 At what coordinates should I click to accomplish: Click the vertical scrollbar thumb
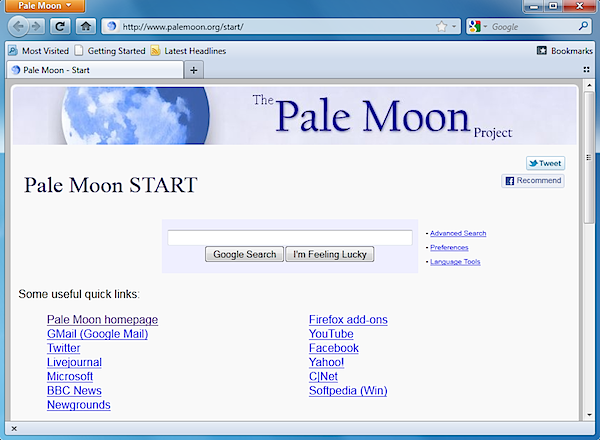click(x=589, y=157)
